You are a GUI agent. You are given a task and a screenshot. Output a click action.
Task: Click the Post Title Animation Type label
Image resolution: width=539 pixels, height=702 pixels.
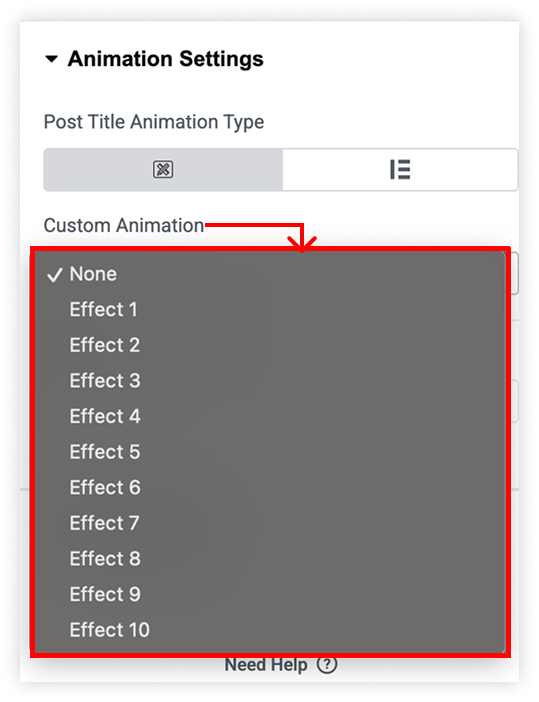point(154,122)
